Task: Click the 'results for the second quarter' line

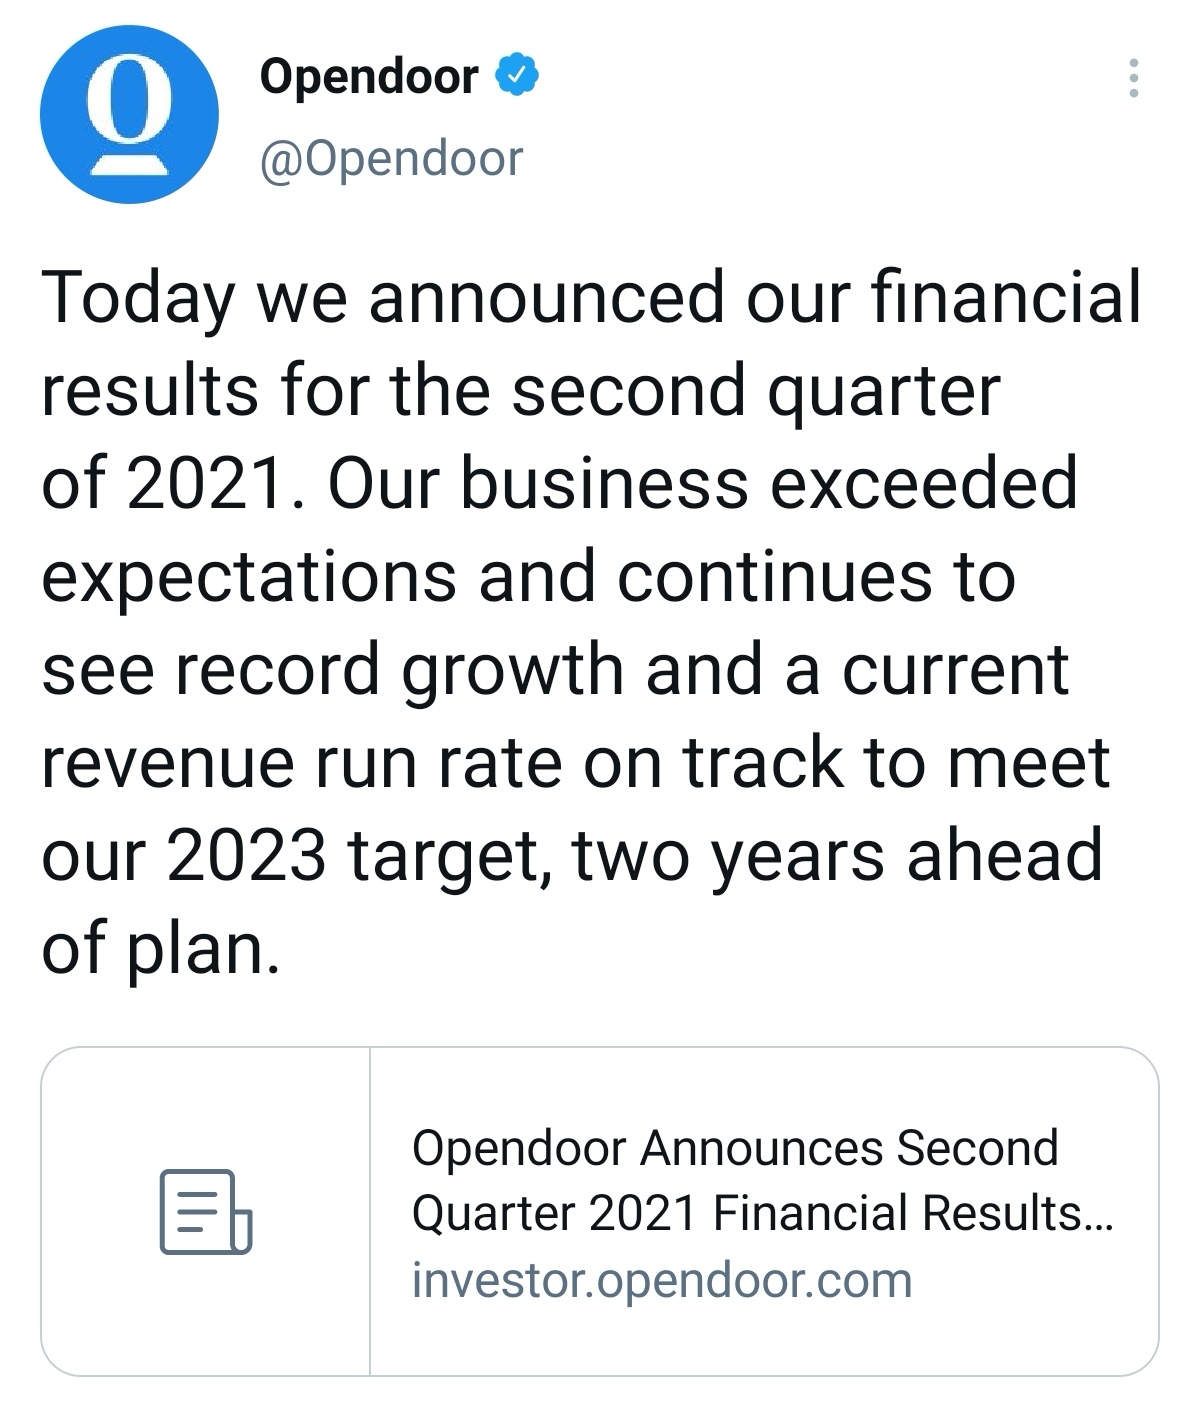Action: click(520, 390)
